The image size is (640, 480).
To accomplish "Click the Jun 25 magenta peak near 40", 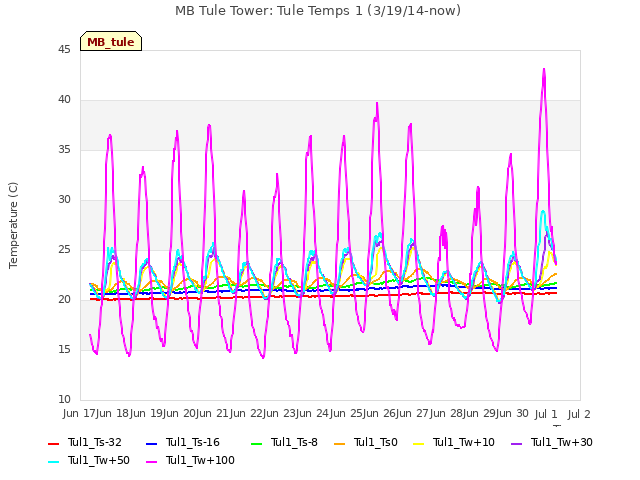I will (377, 104).
